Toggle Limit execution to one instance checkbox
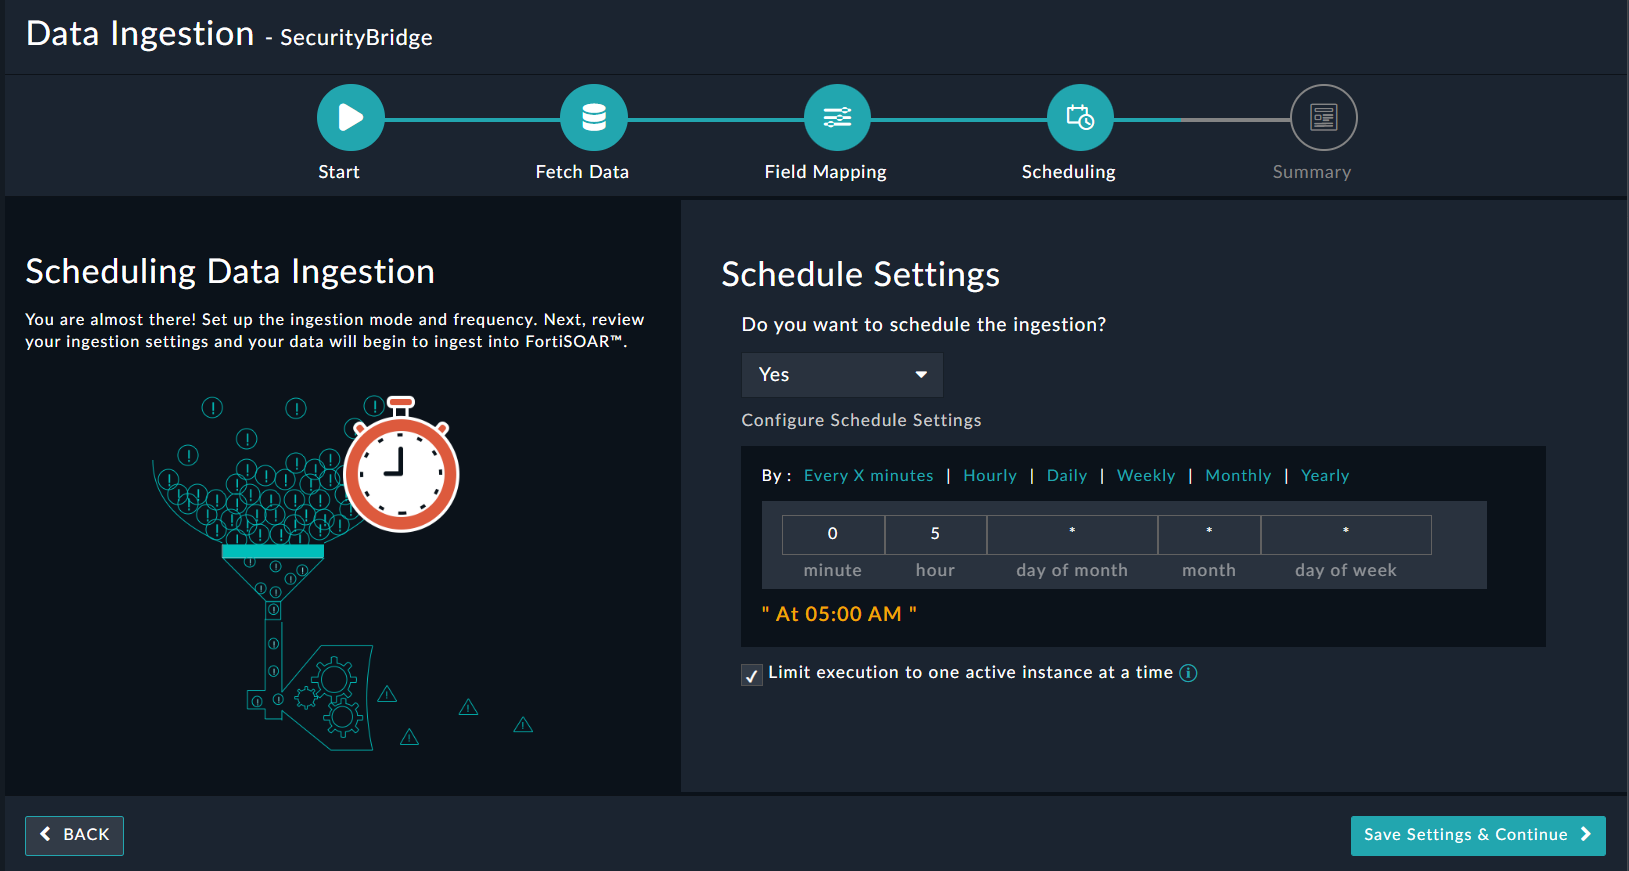Viewport: 1629px width, 871px height. coord(752,675)
